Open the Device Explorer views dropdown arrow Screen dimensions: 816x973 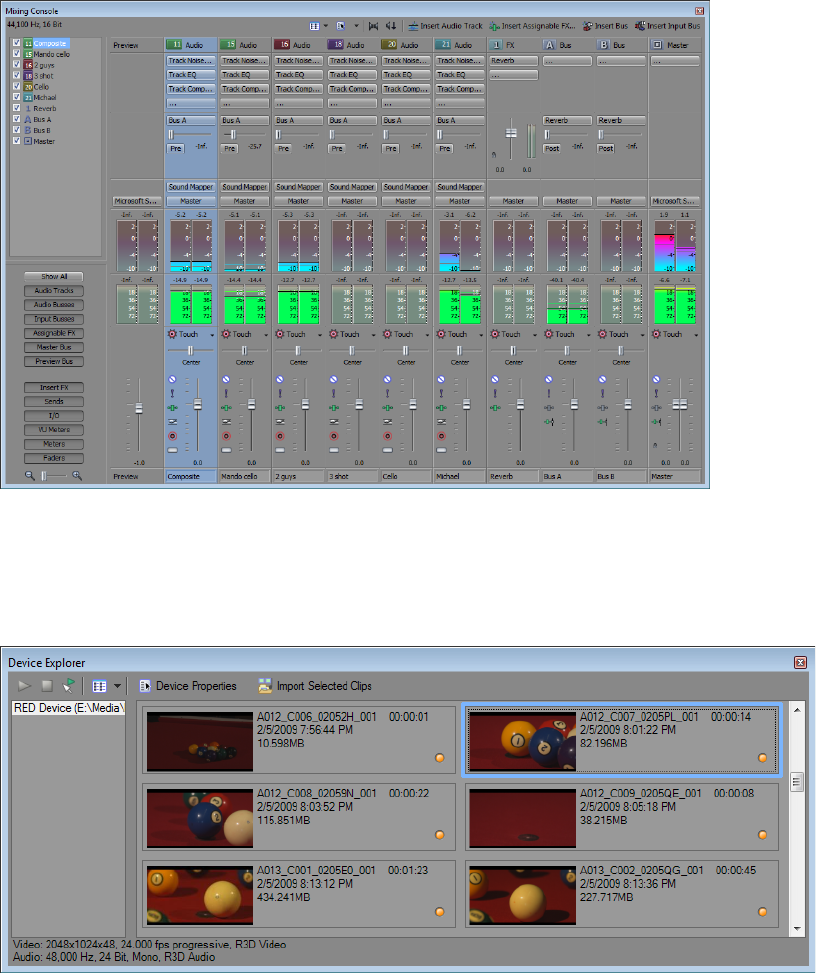click(118, 687)
